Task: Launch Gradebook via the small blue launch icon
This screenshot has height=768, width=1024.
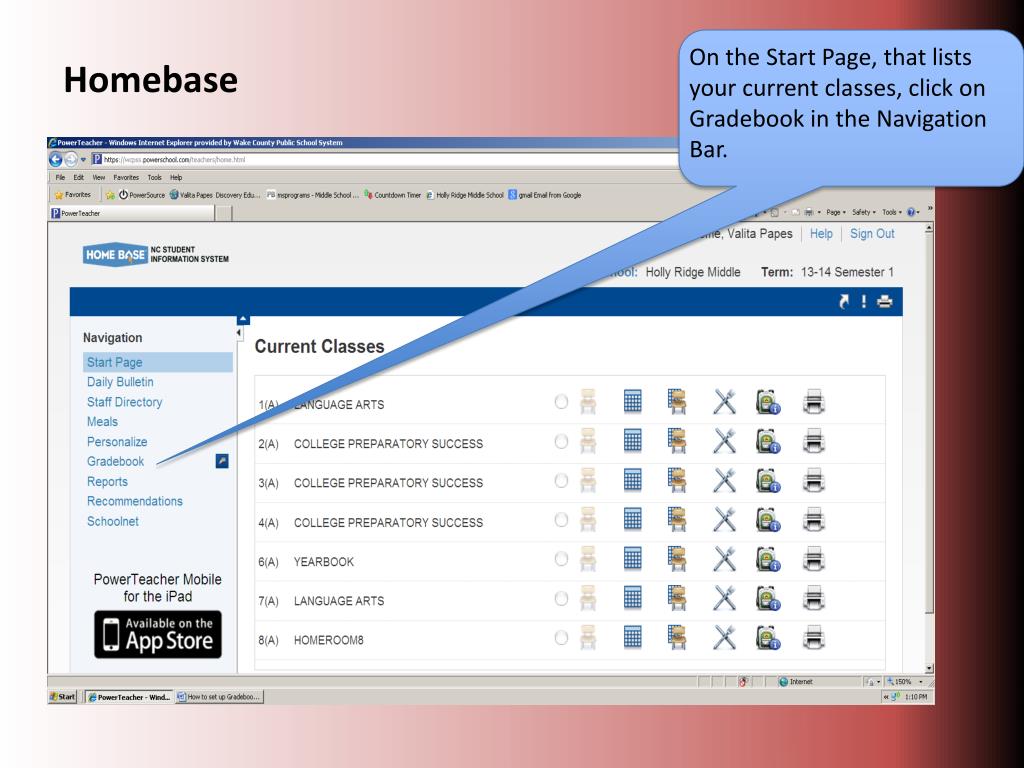Action: [x=222, y=461]
